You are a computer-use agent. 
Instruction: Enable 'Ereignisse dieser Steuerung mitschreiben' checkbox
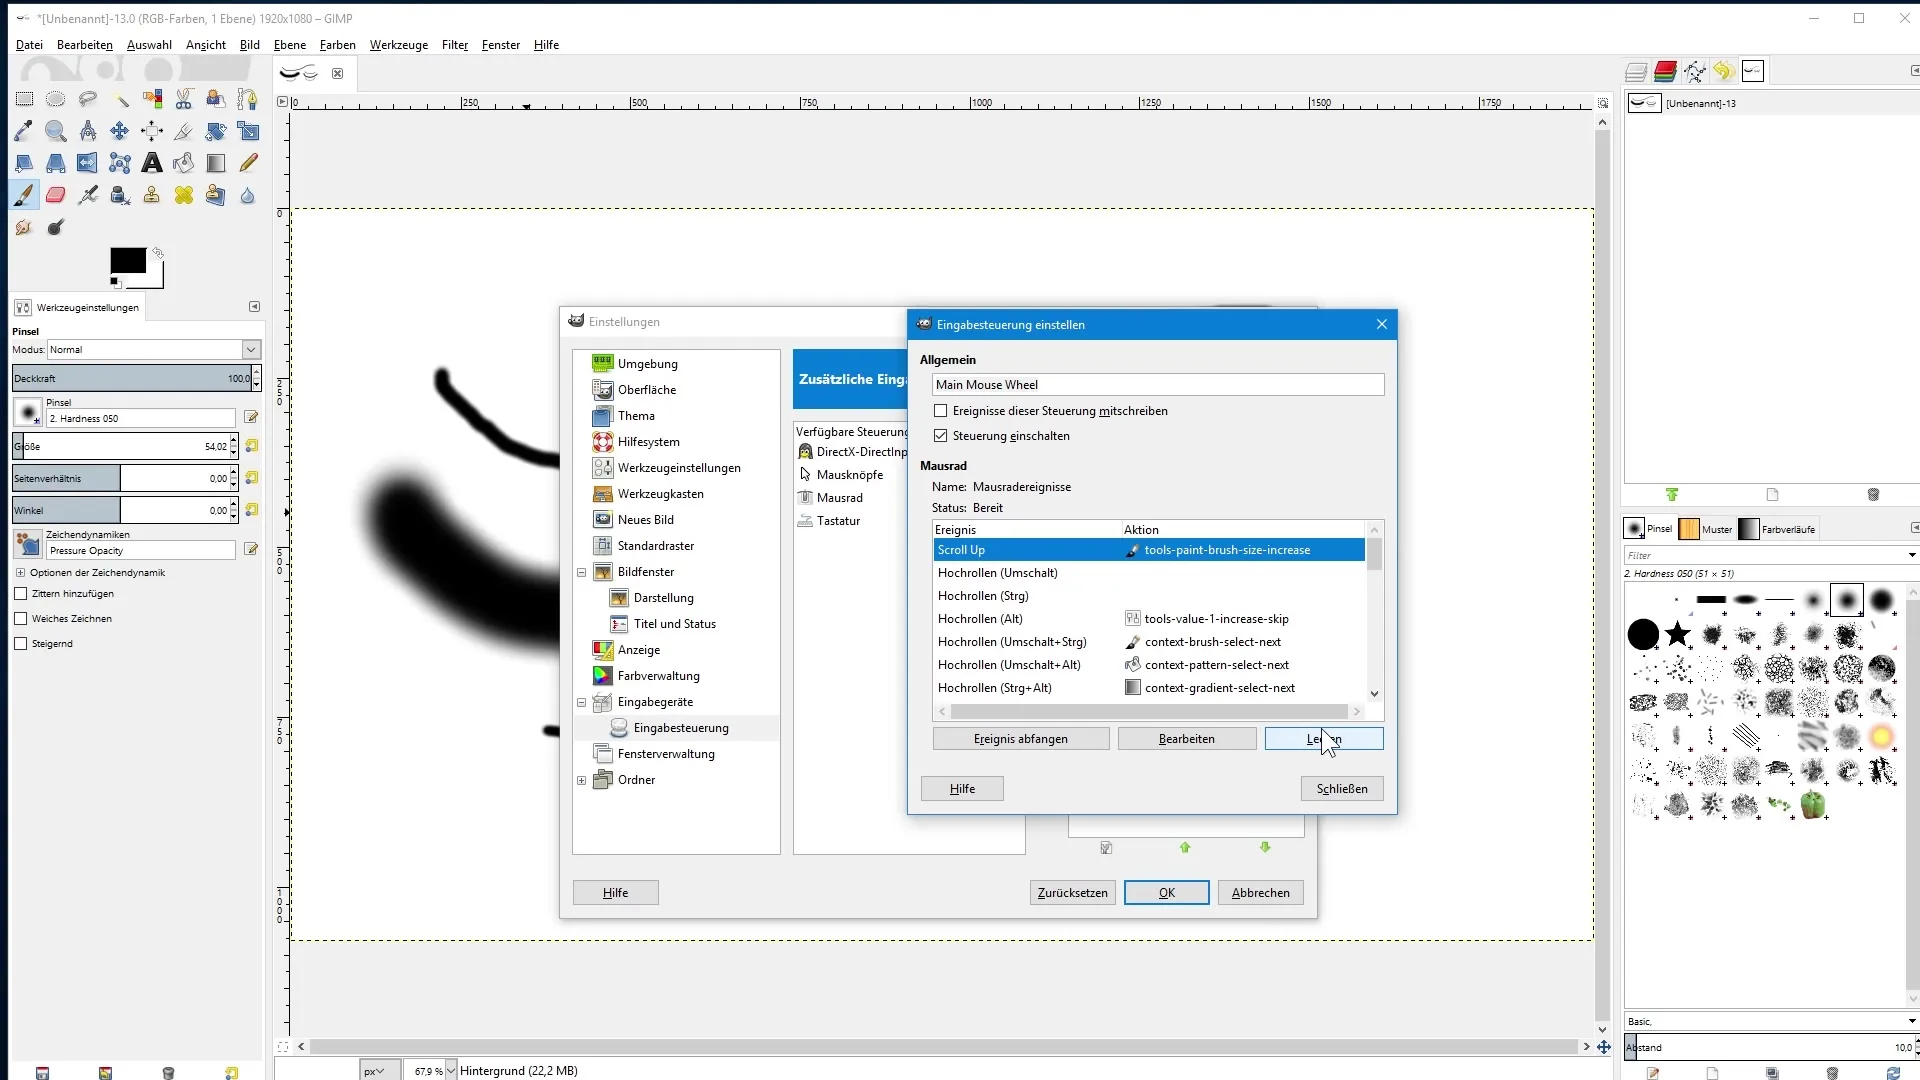940,411
